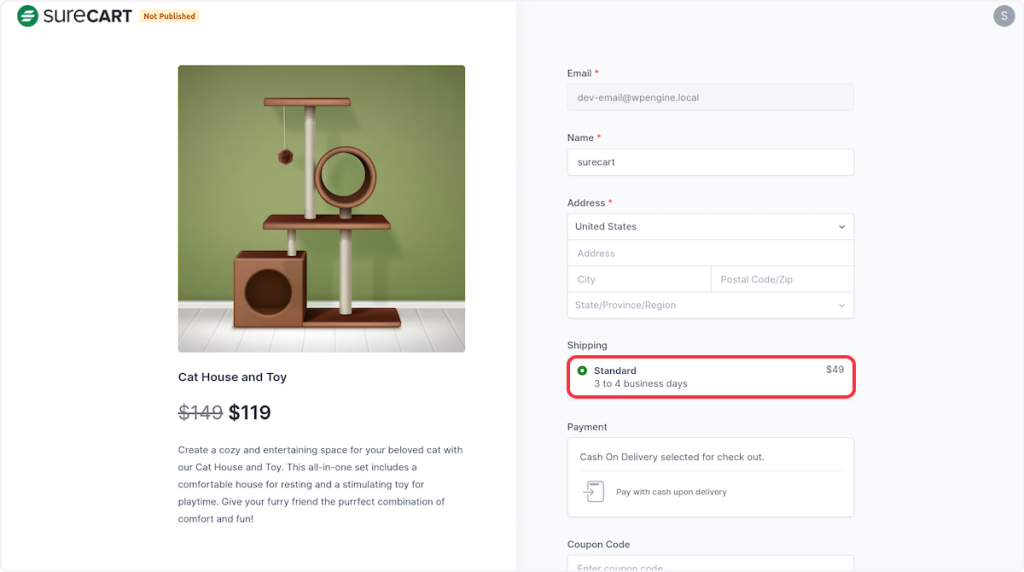1024x572 pixels.
Task: Click into the City field
Action: 639,279
